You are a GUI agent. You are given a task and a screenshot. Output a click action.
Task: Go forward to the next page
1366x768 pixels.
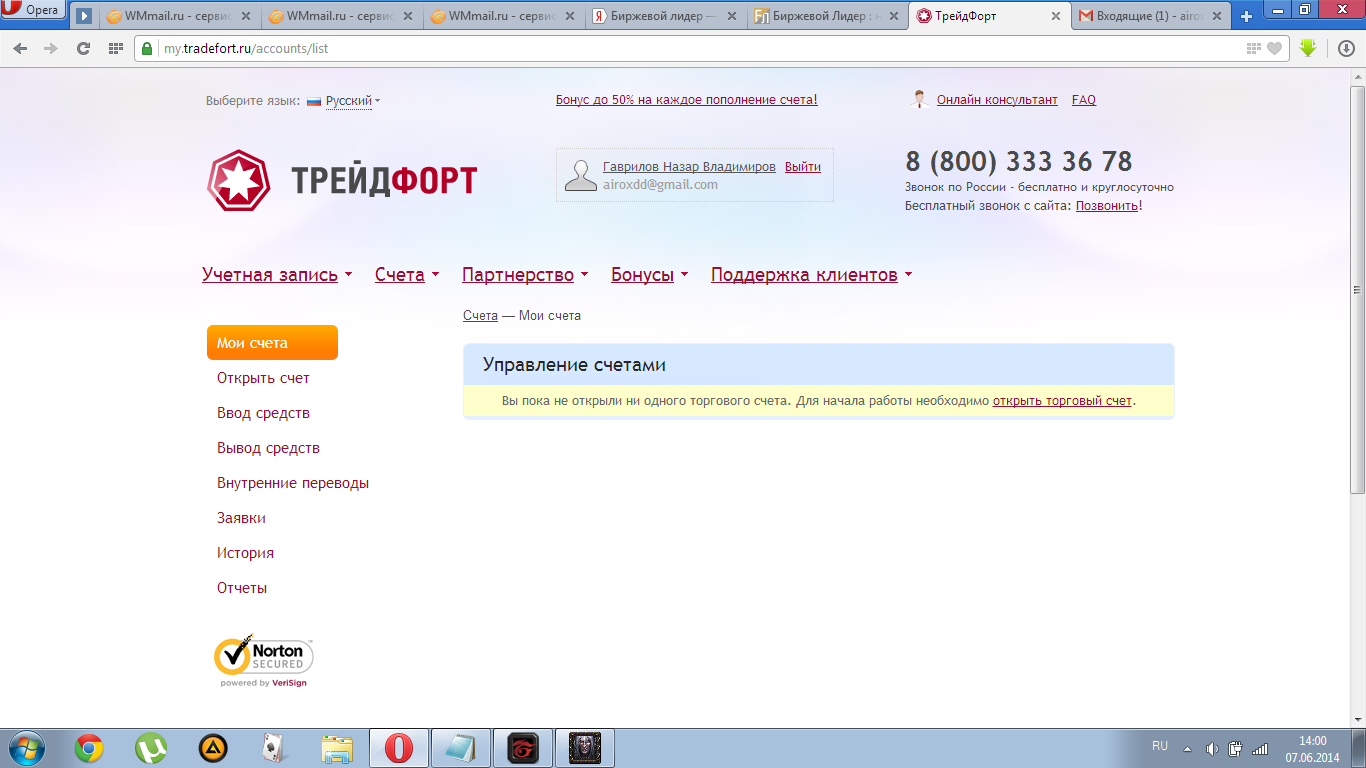(51, 48)
